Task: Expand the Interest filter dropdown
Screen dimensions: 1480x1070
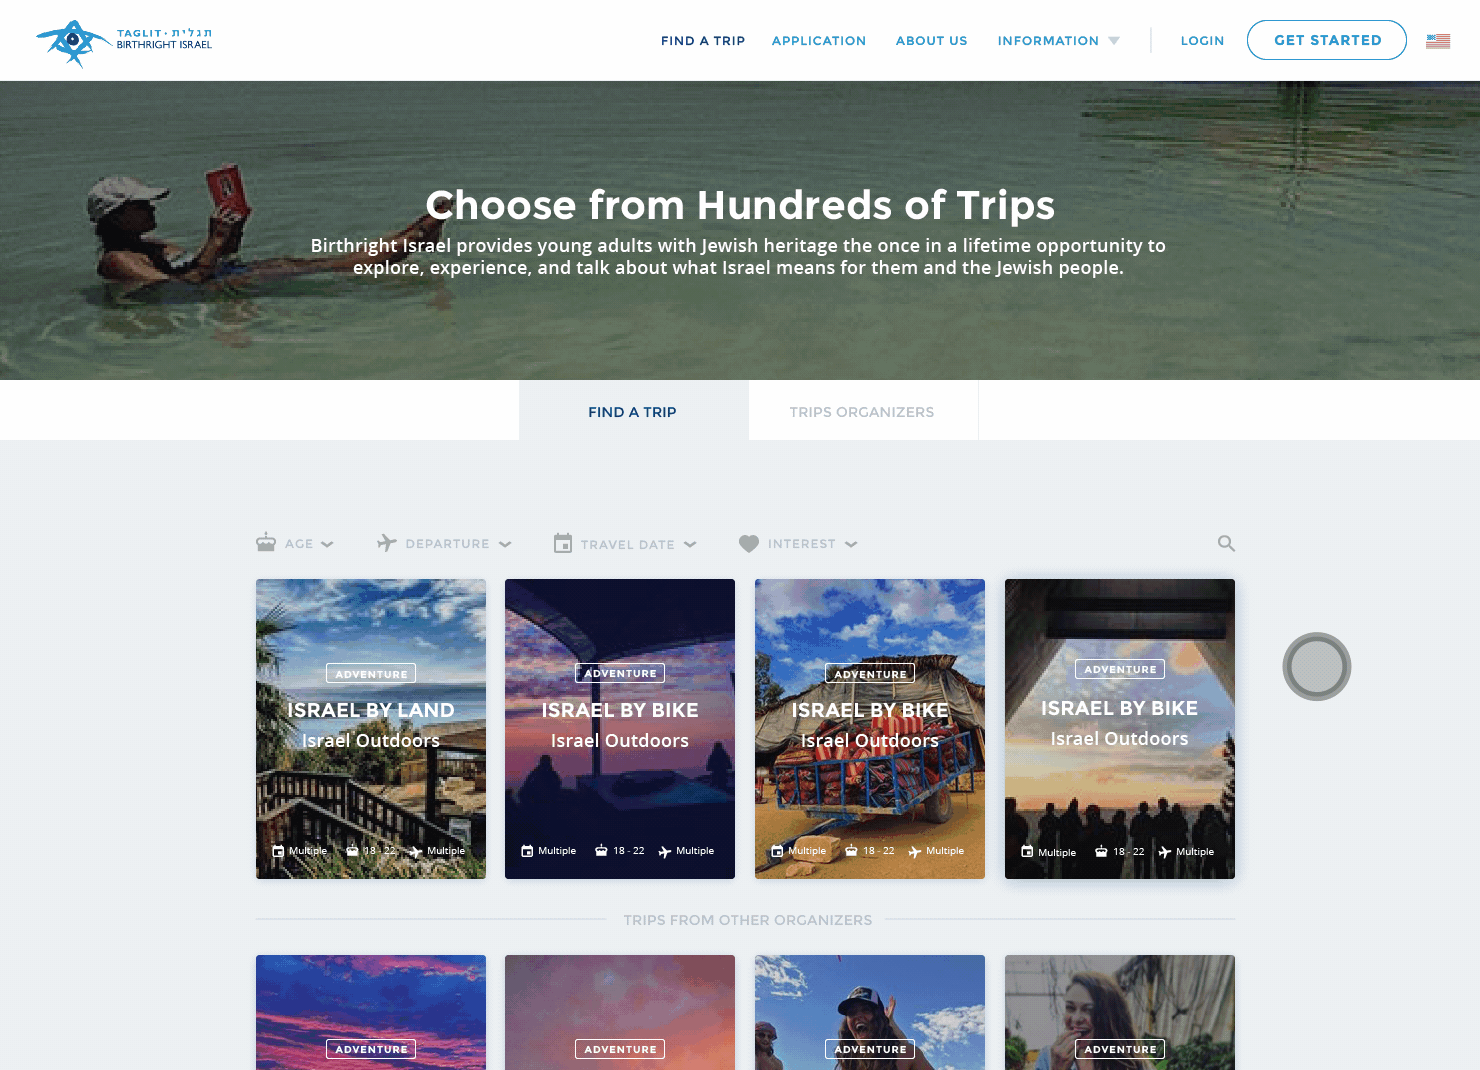Action: coord(798,543)
